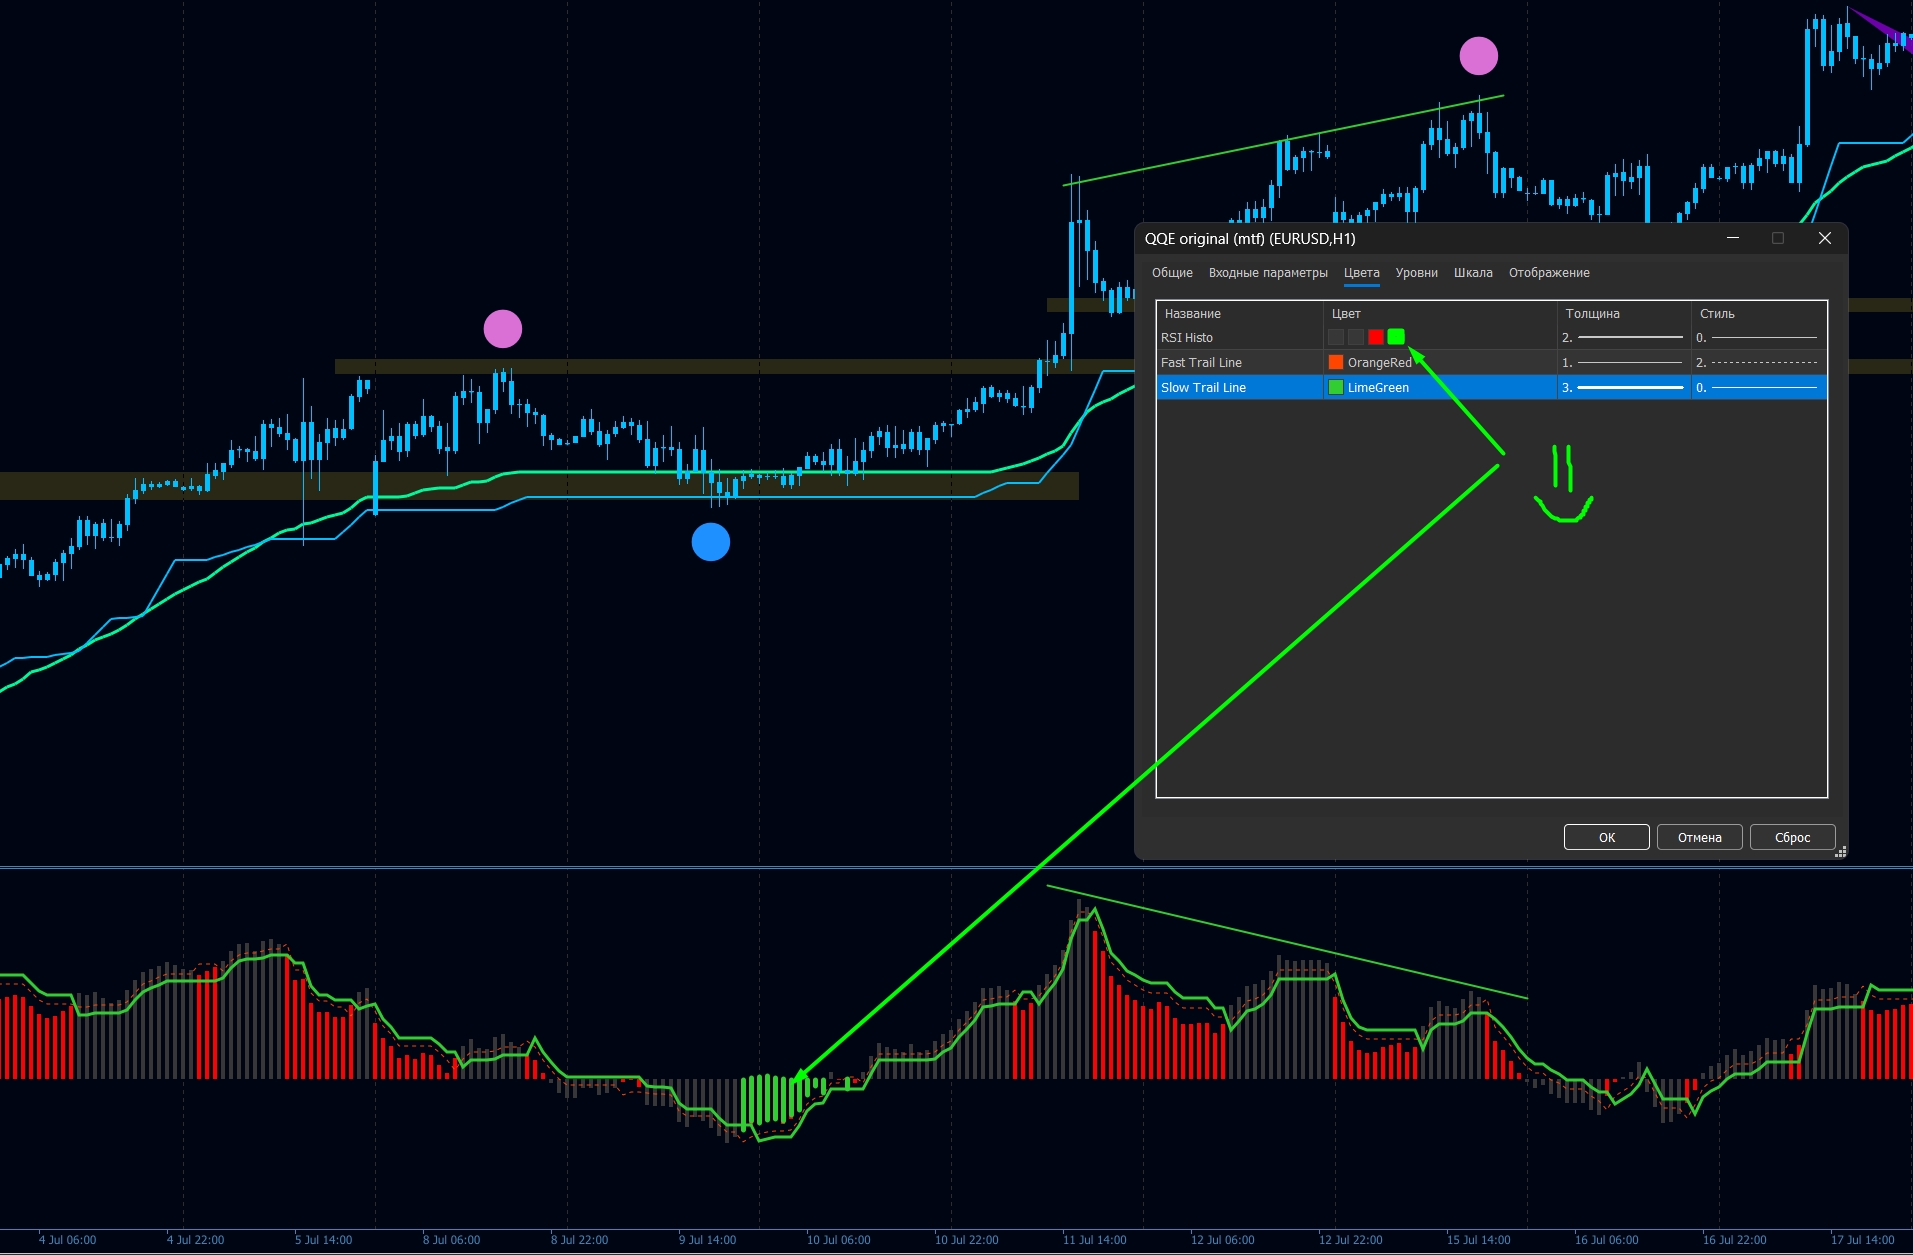
Task: Reset settings with the Сброс button
Action: coord(1792,837)
